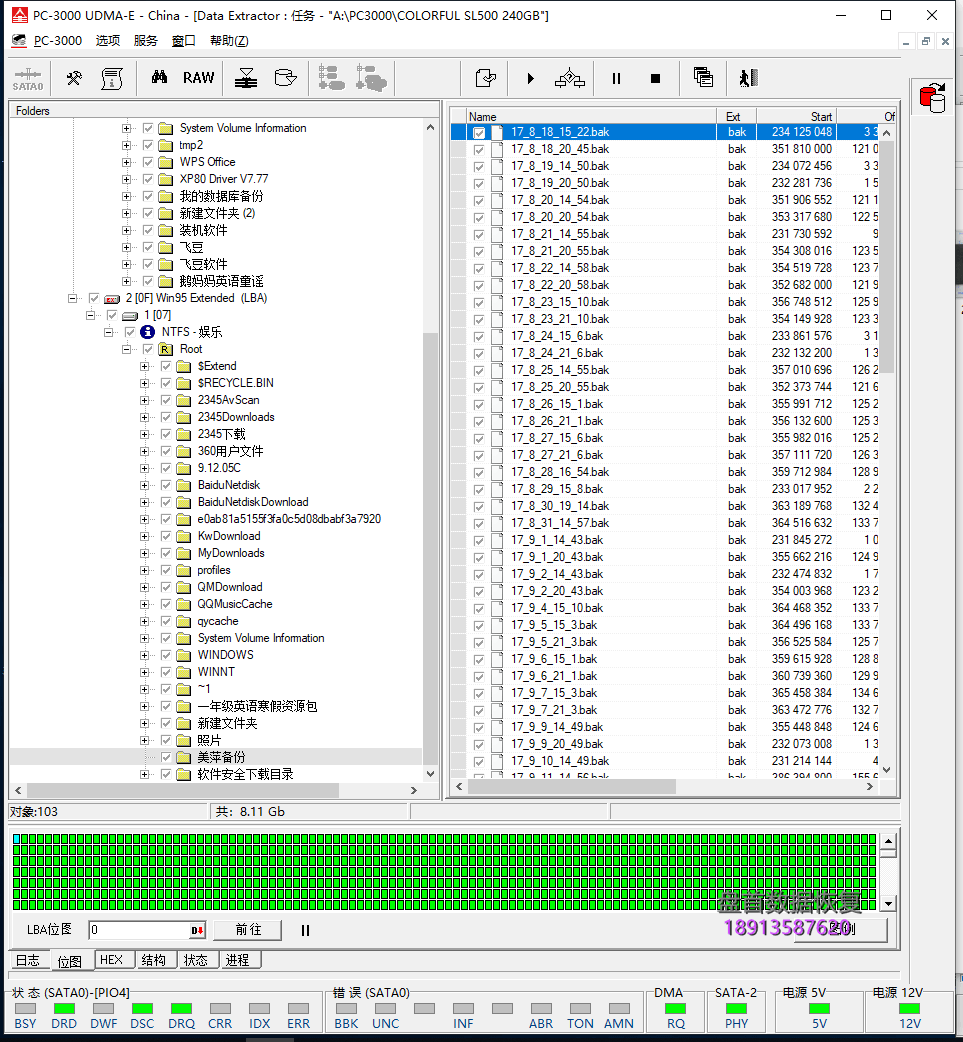Click the red database cylinder icon
Image resolution: width=963 pixels, height=1042 pixels.
coord(932,98)
